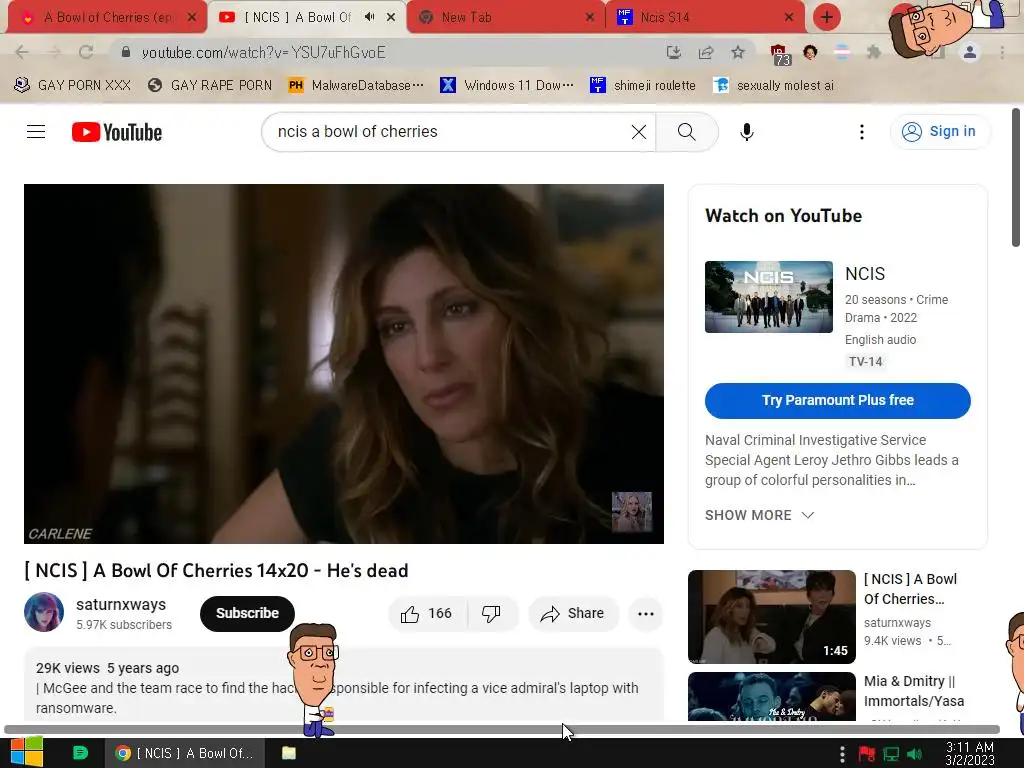Click the horizontal page scrollbar
The image size is (1024, 768).
coord(502,729)
